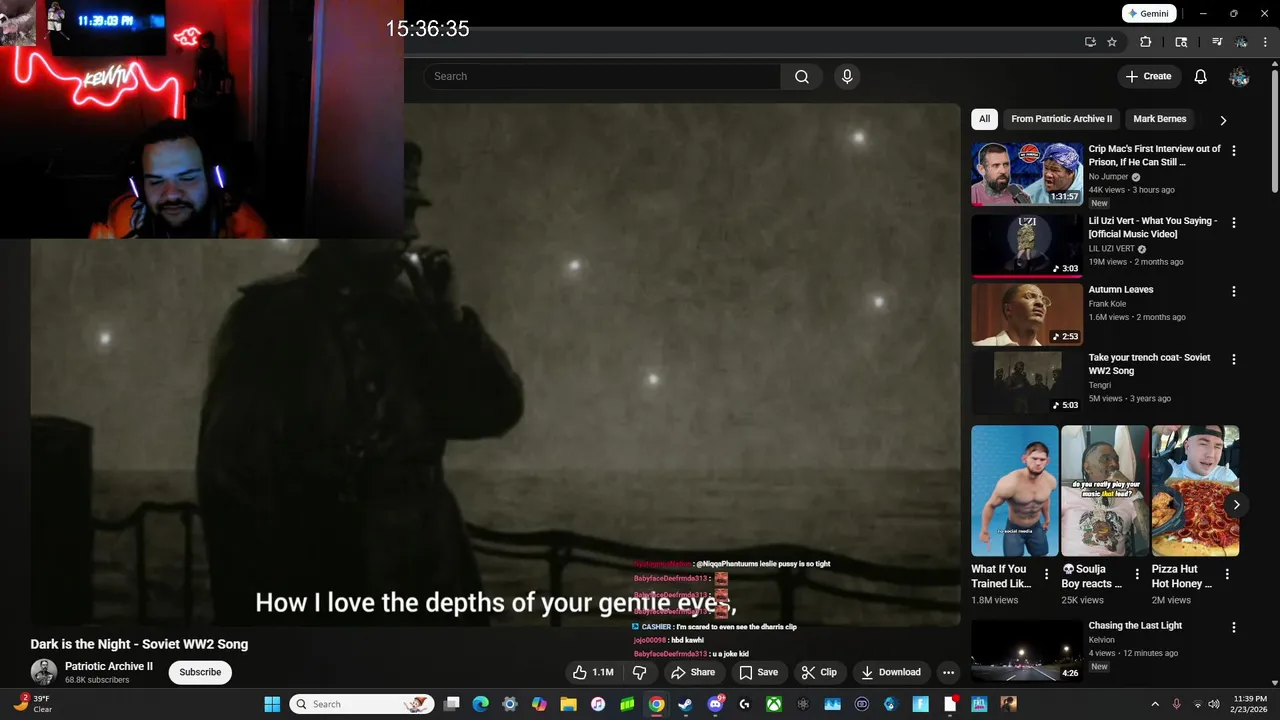1280x720 pixels.
Task: Open What If You Trained Like short
Action: pos(1014,491)
